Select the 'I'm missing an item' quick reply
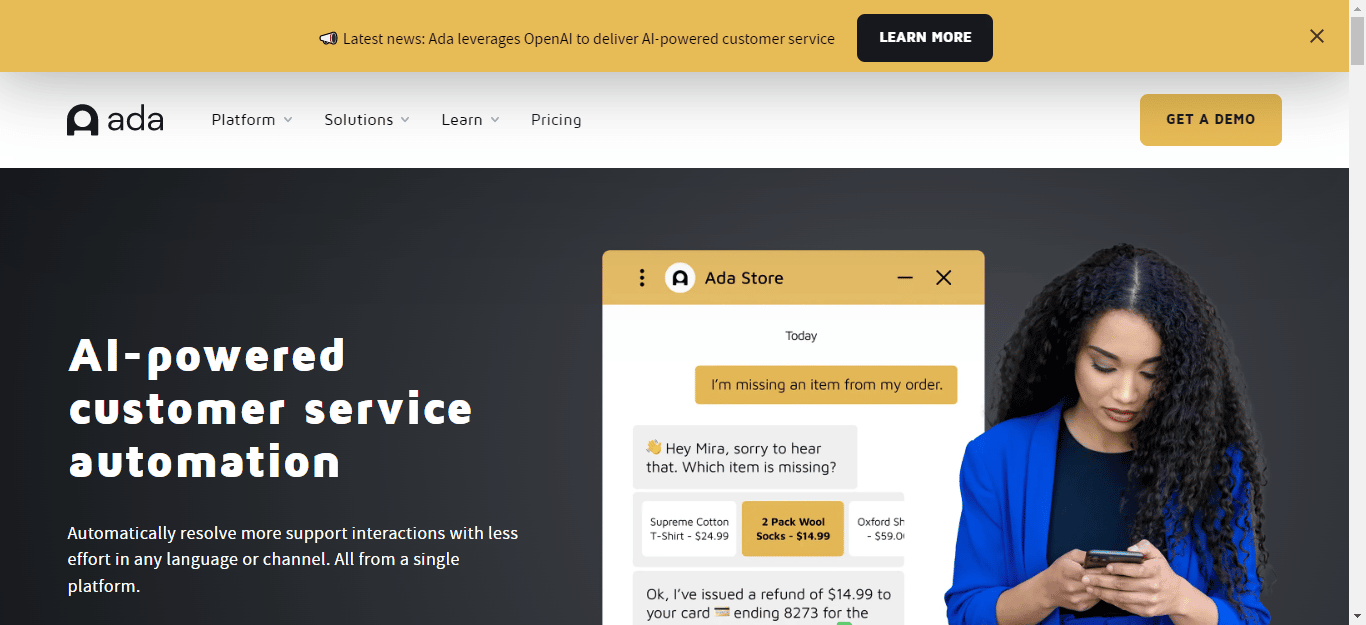1366x625 pixels. pos(825,385)
